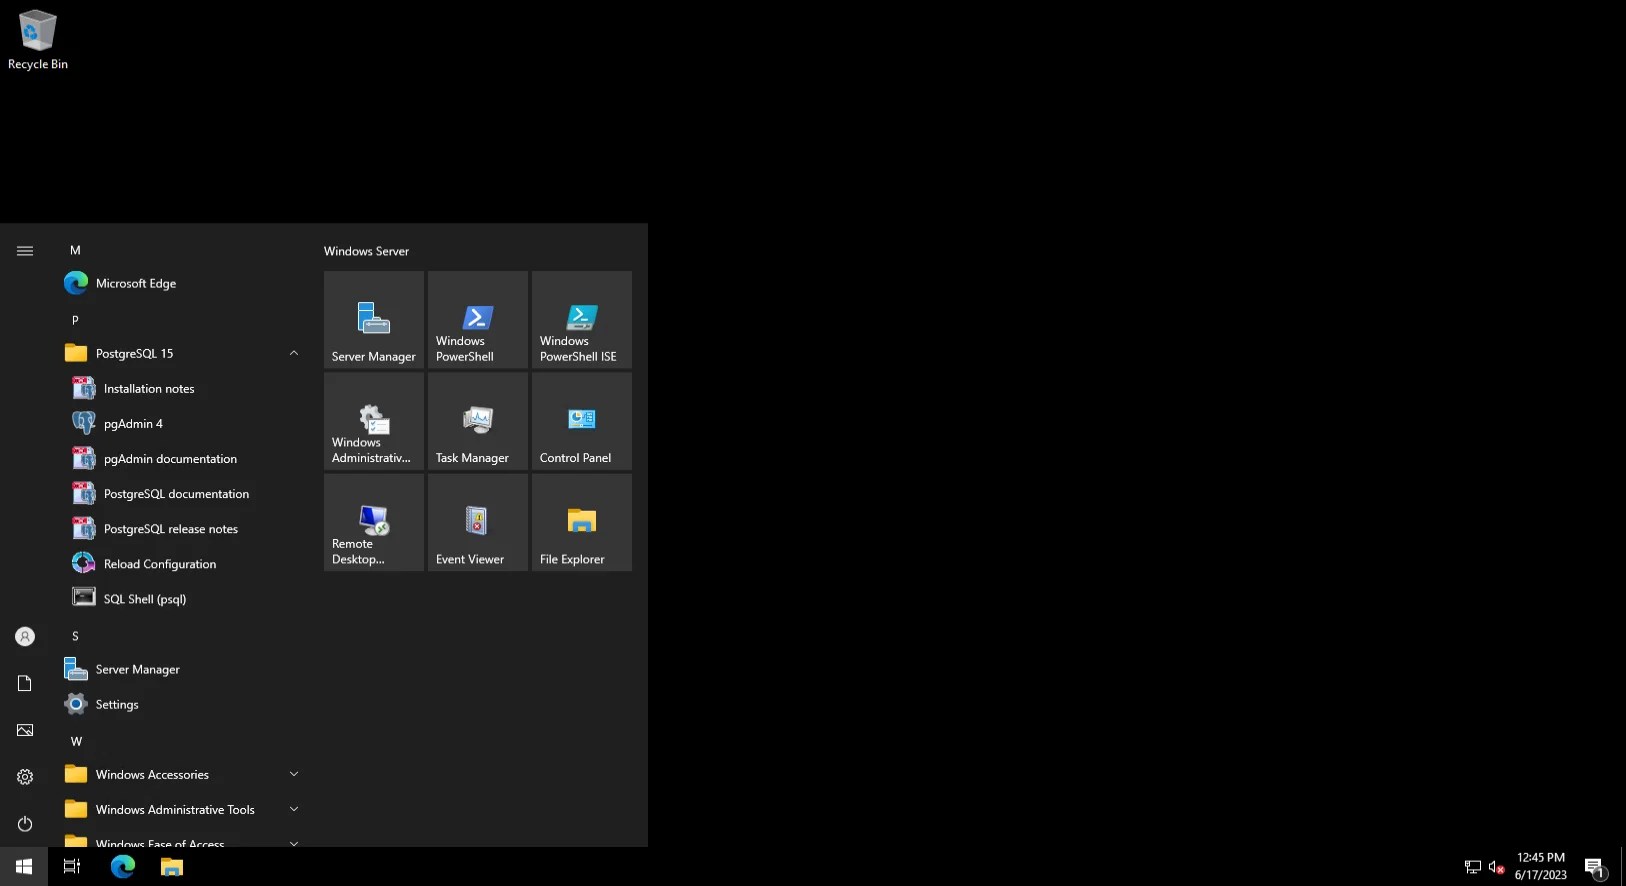Jump to letter M section header
Image resolution: width=1626 pixels, height=886 pixels.
75,250
